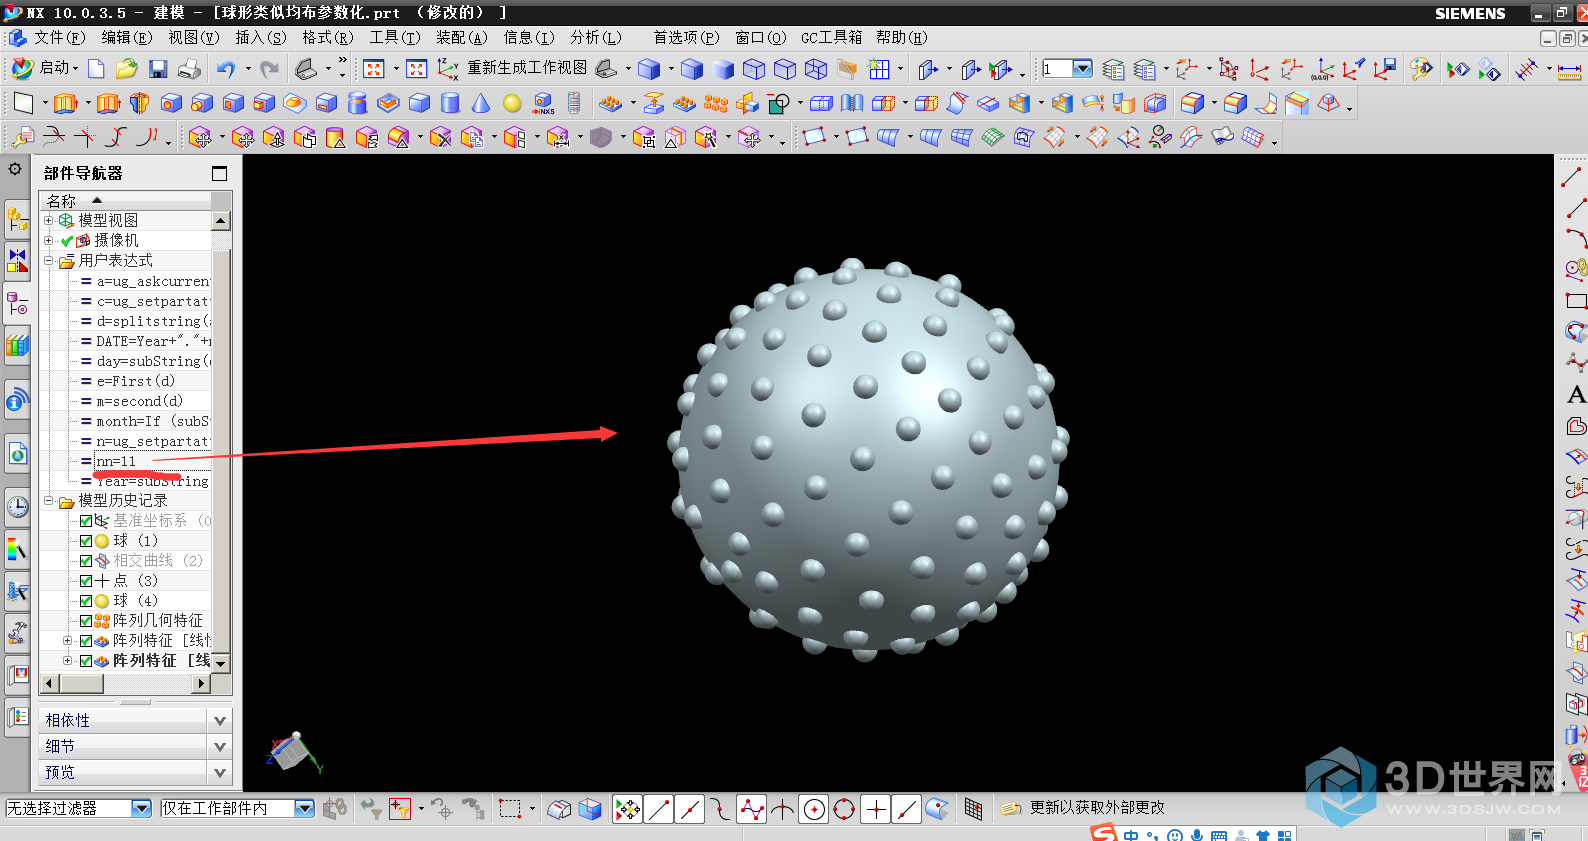Toggle checkbox for 球 (4) feature

[x=86, y=601]
